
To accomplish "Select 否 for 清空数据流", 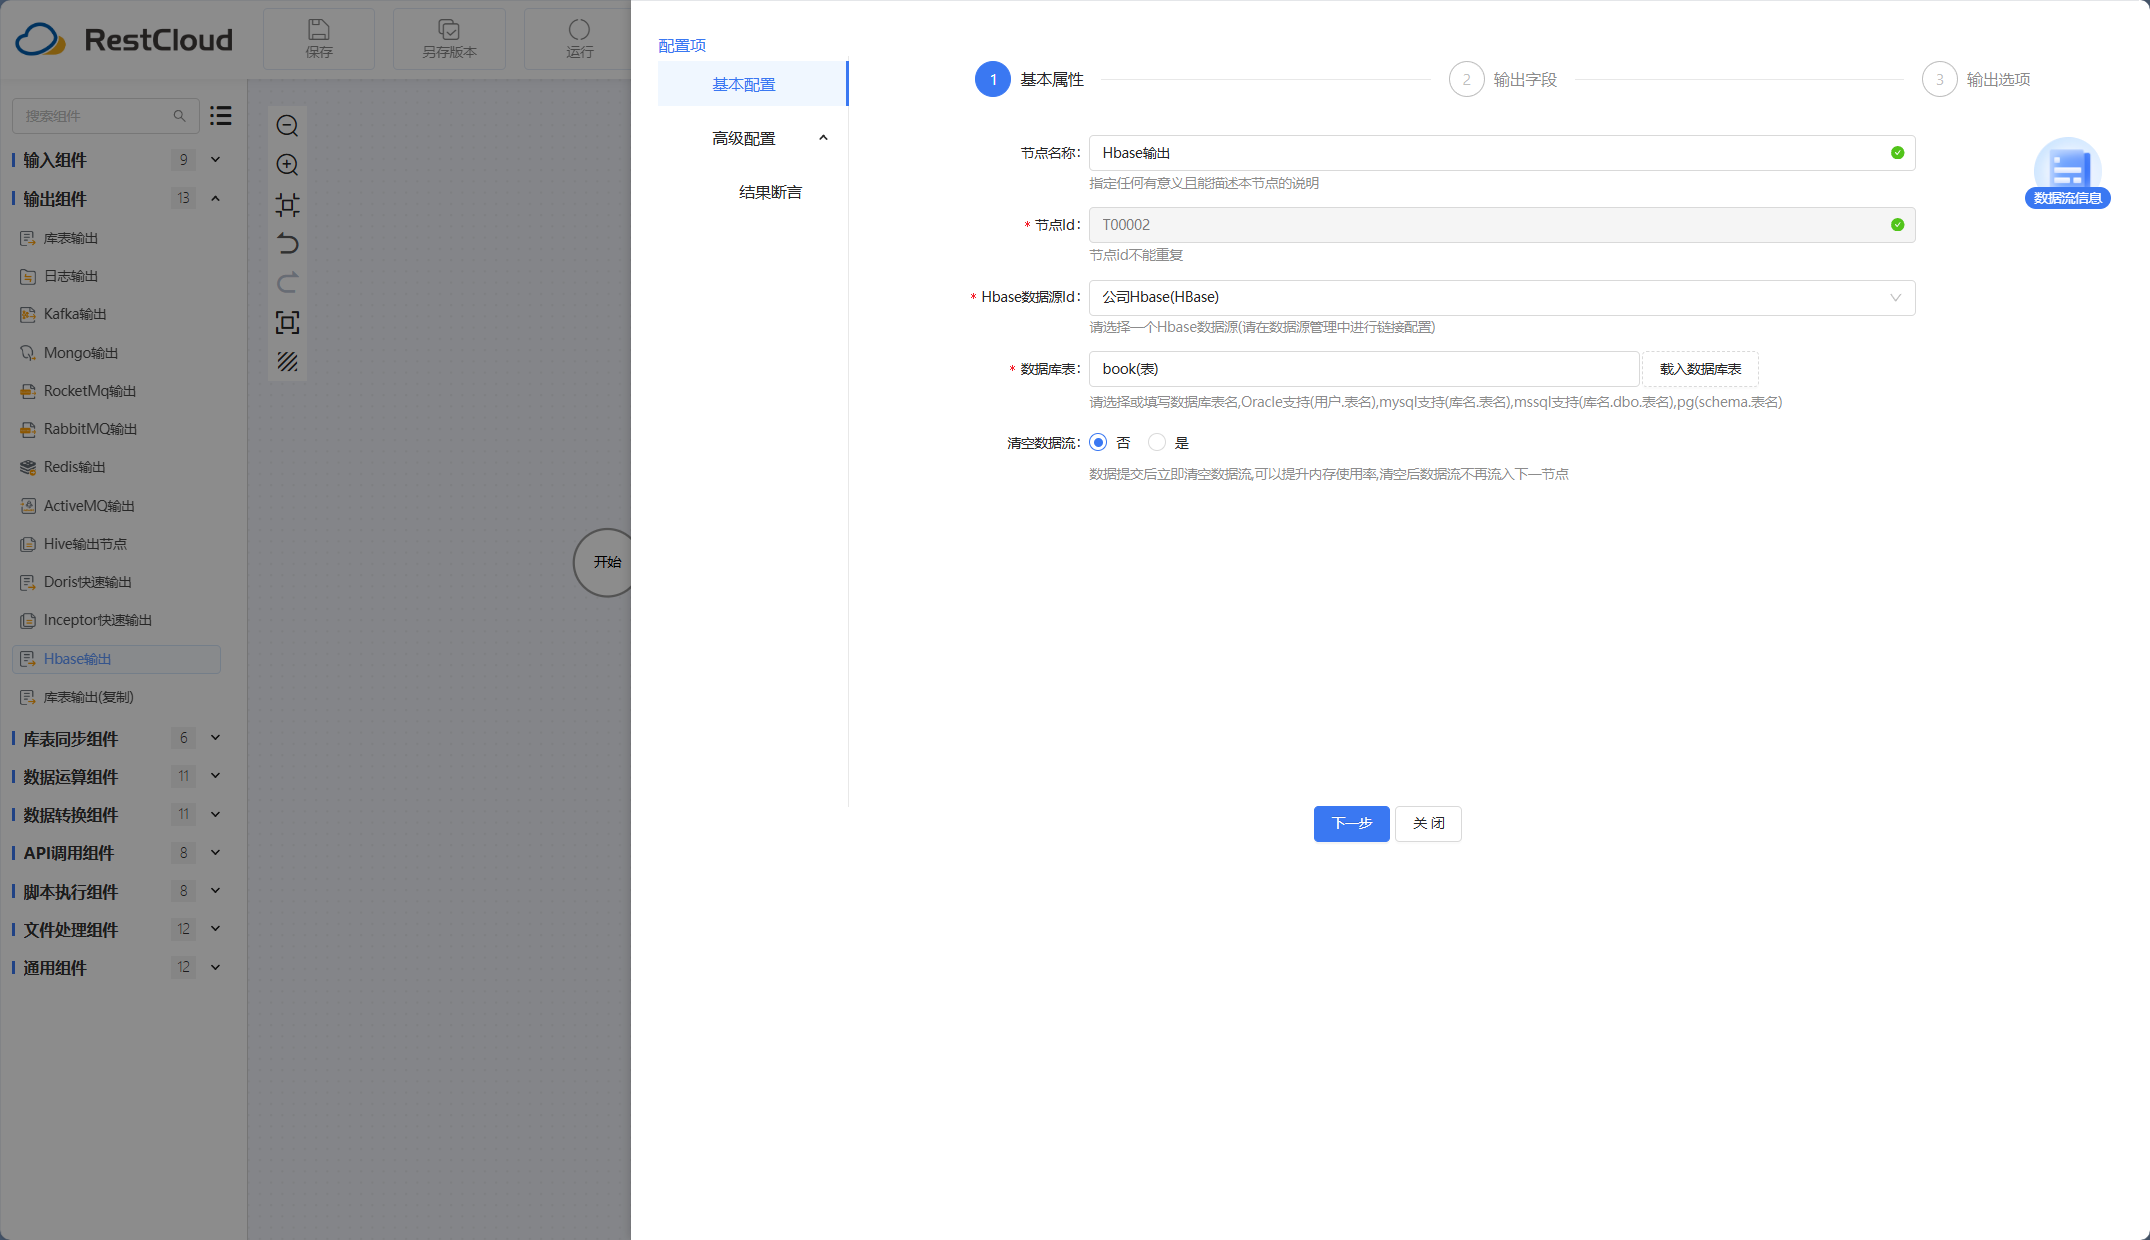I will (1098, 442).
